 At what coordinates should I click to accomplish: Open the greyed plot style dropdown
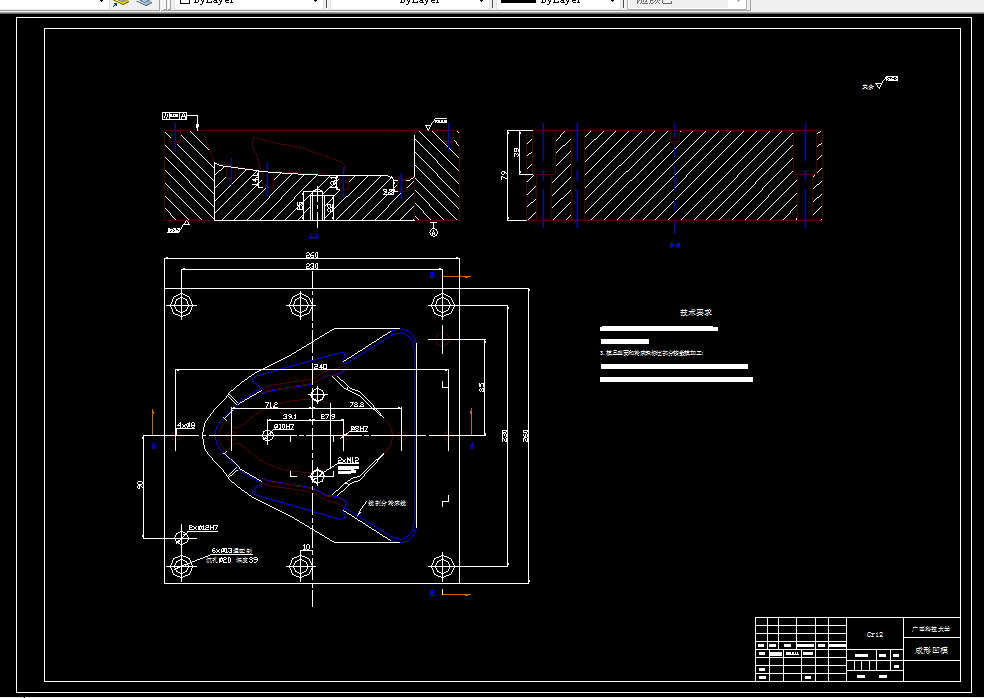pos(686,3)
